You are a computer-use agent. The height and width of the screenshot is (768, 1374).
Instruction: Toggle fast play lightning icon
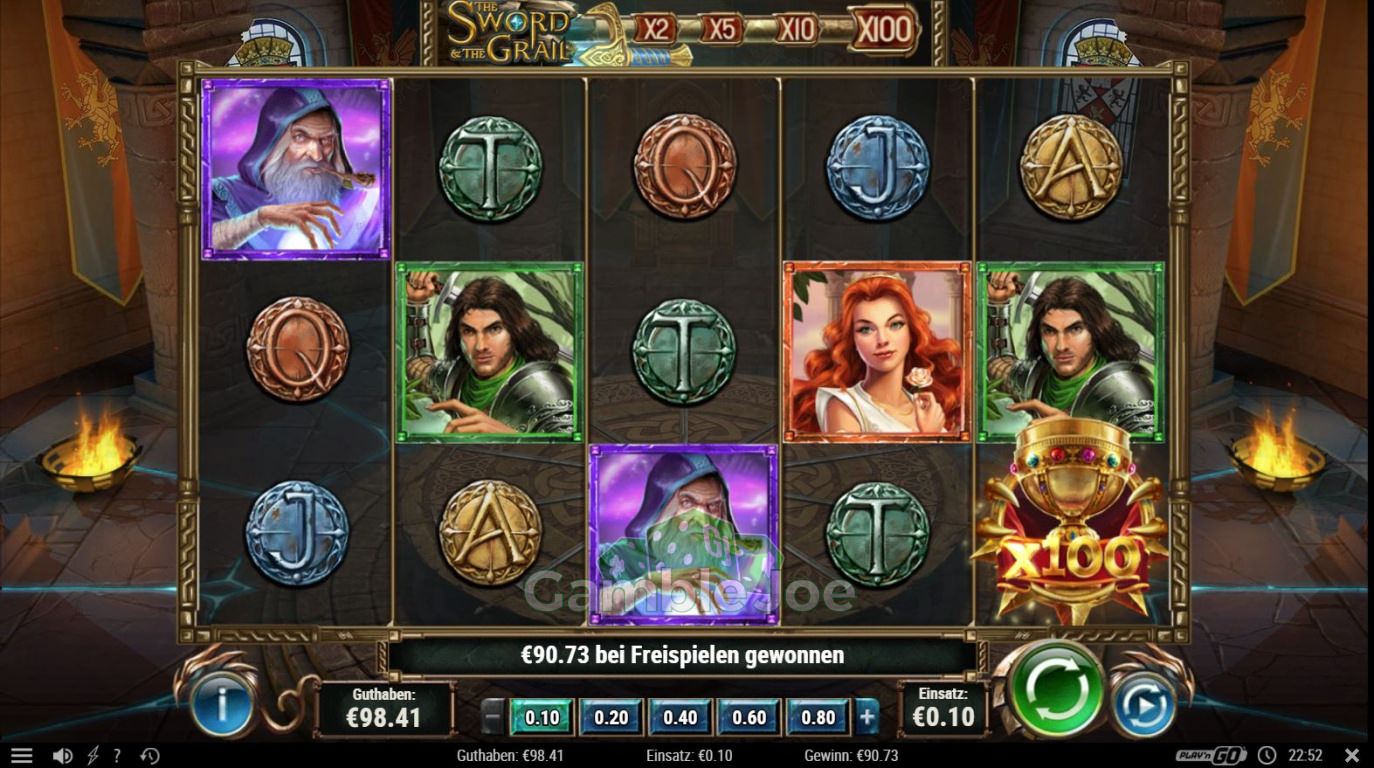93,756
